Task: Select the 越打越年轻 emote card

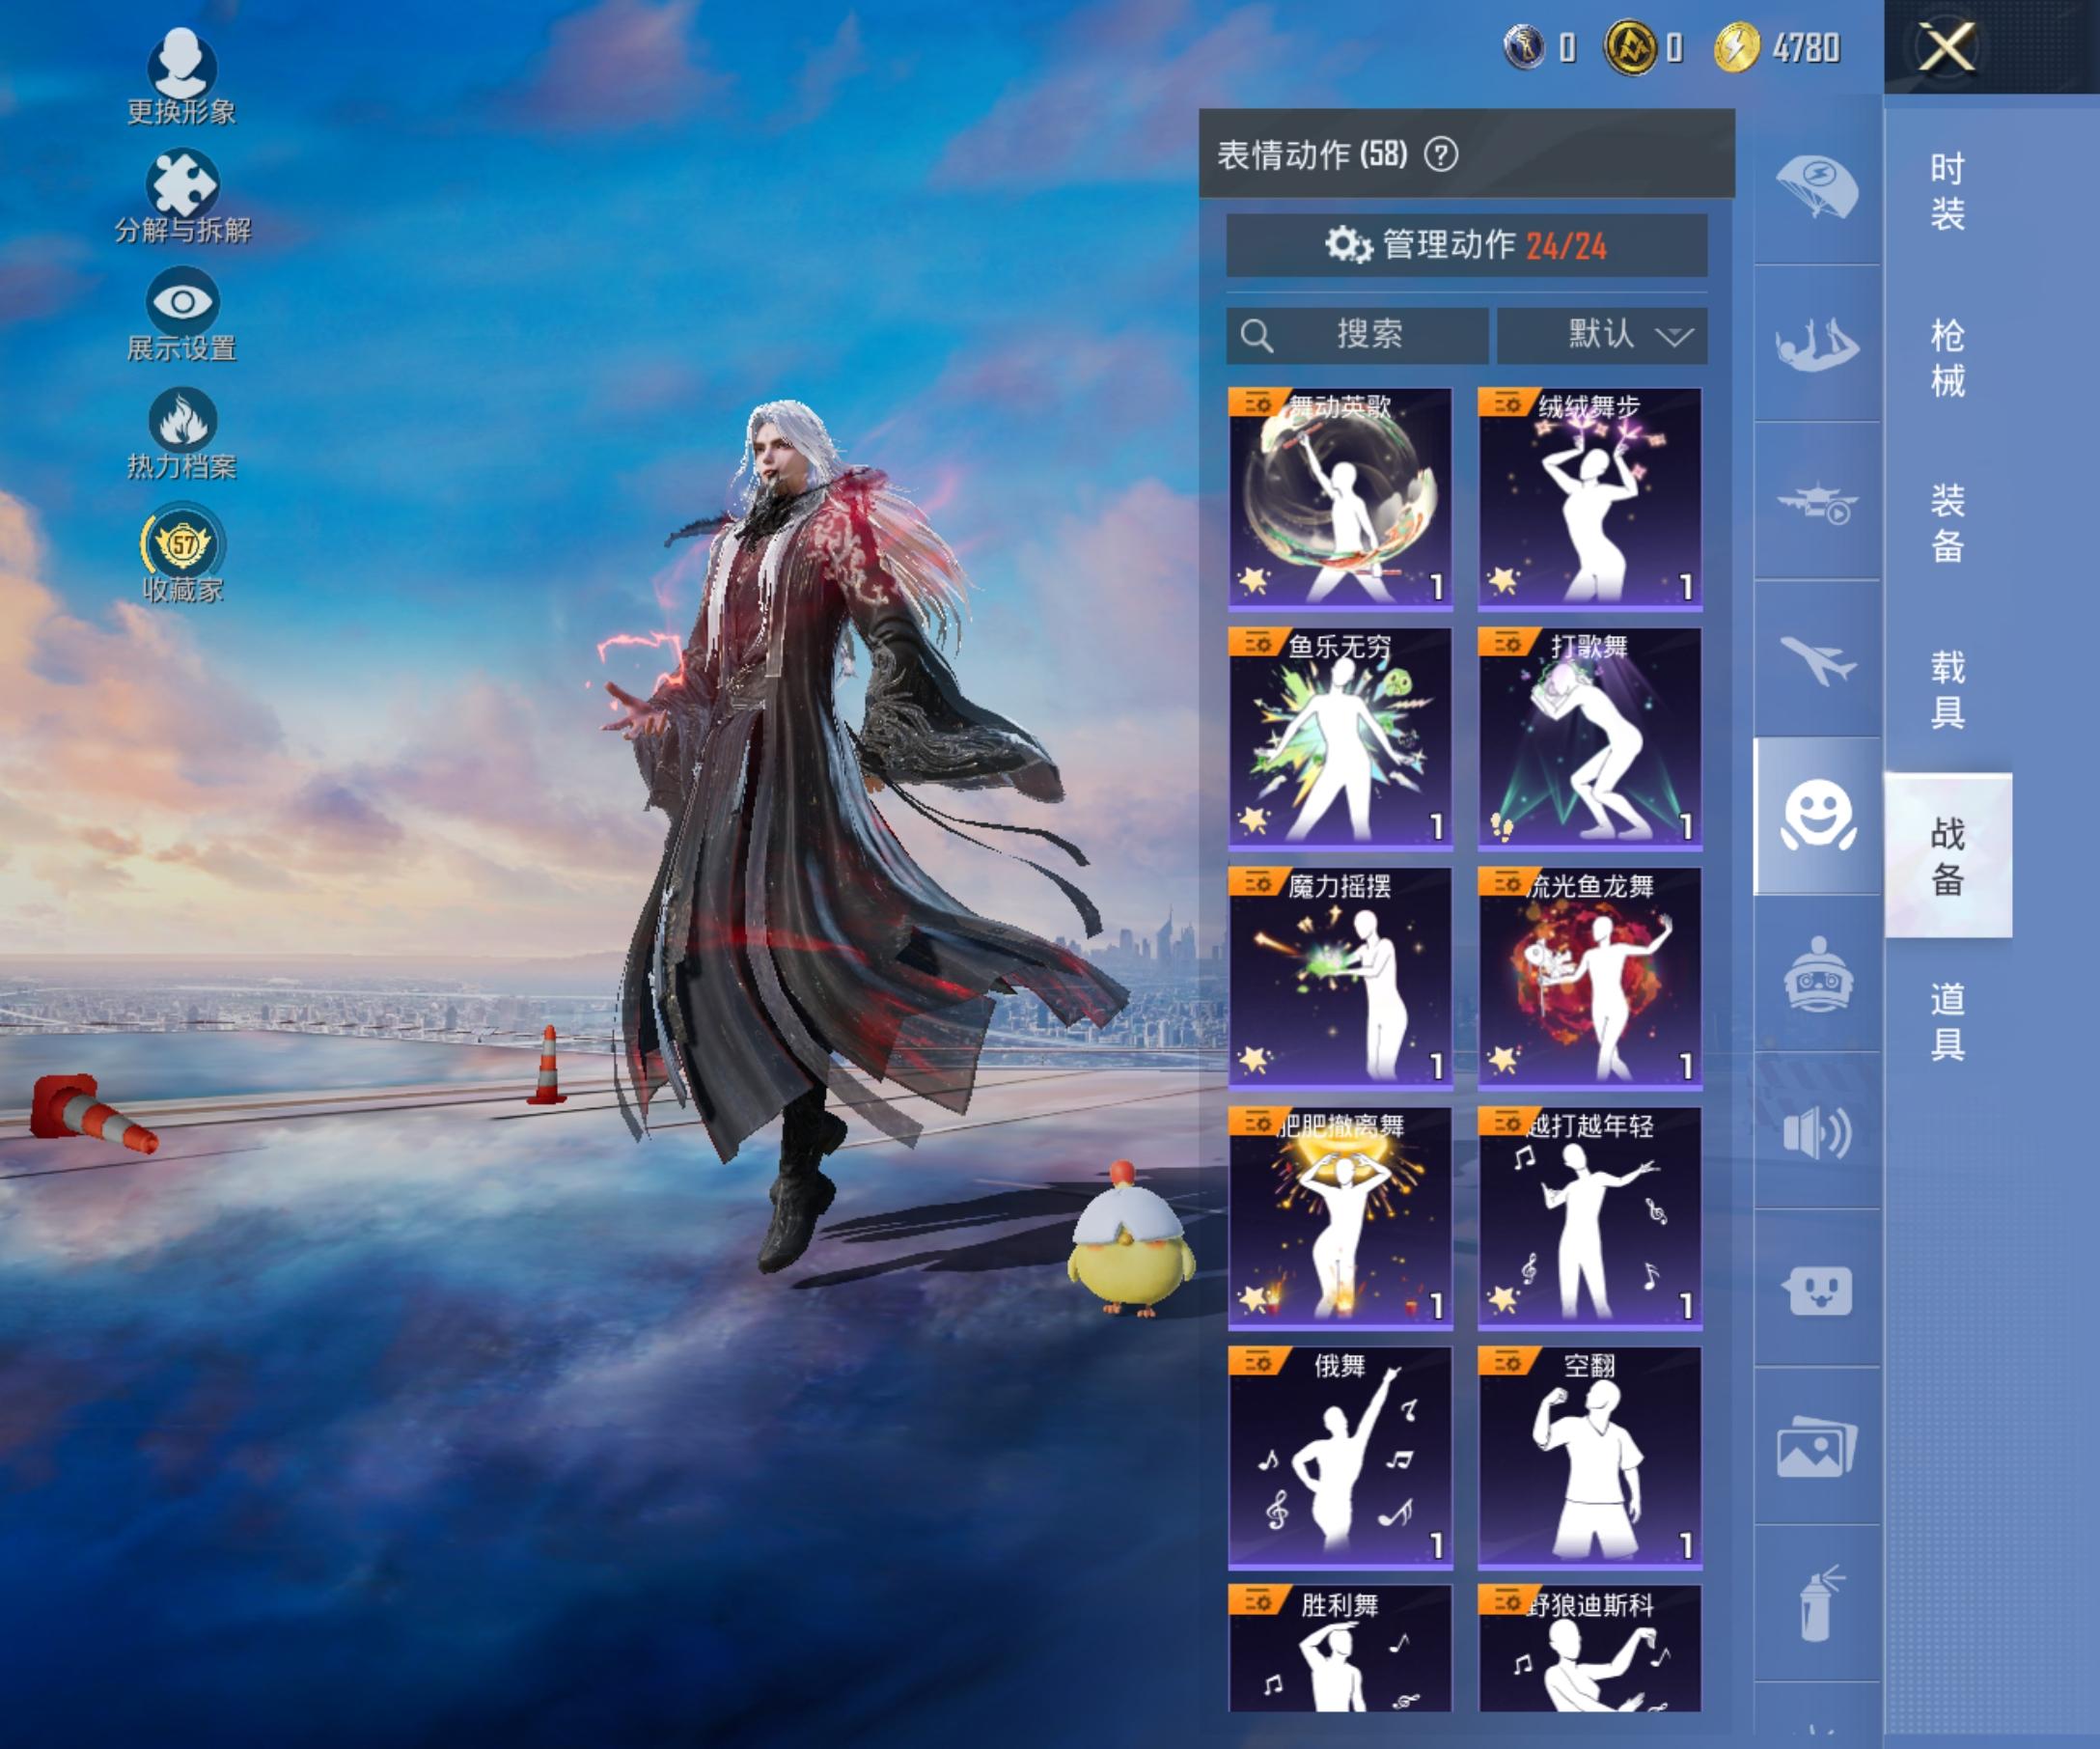Action: click(1590, 1218)
